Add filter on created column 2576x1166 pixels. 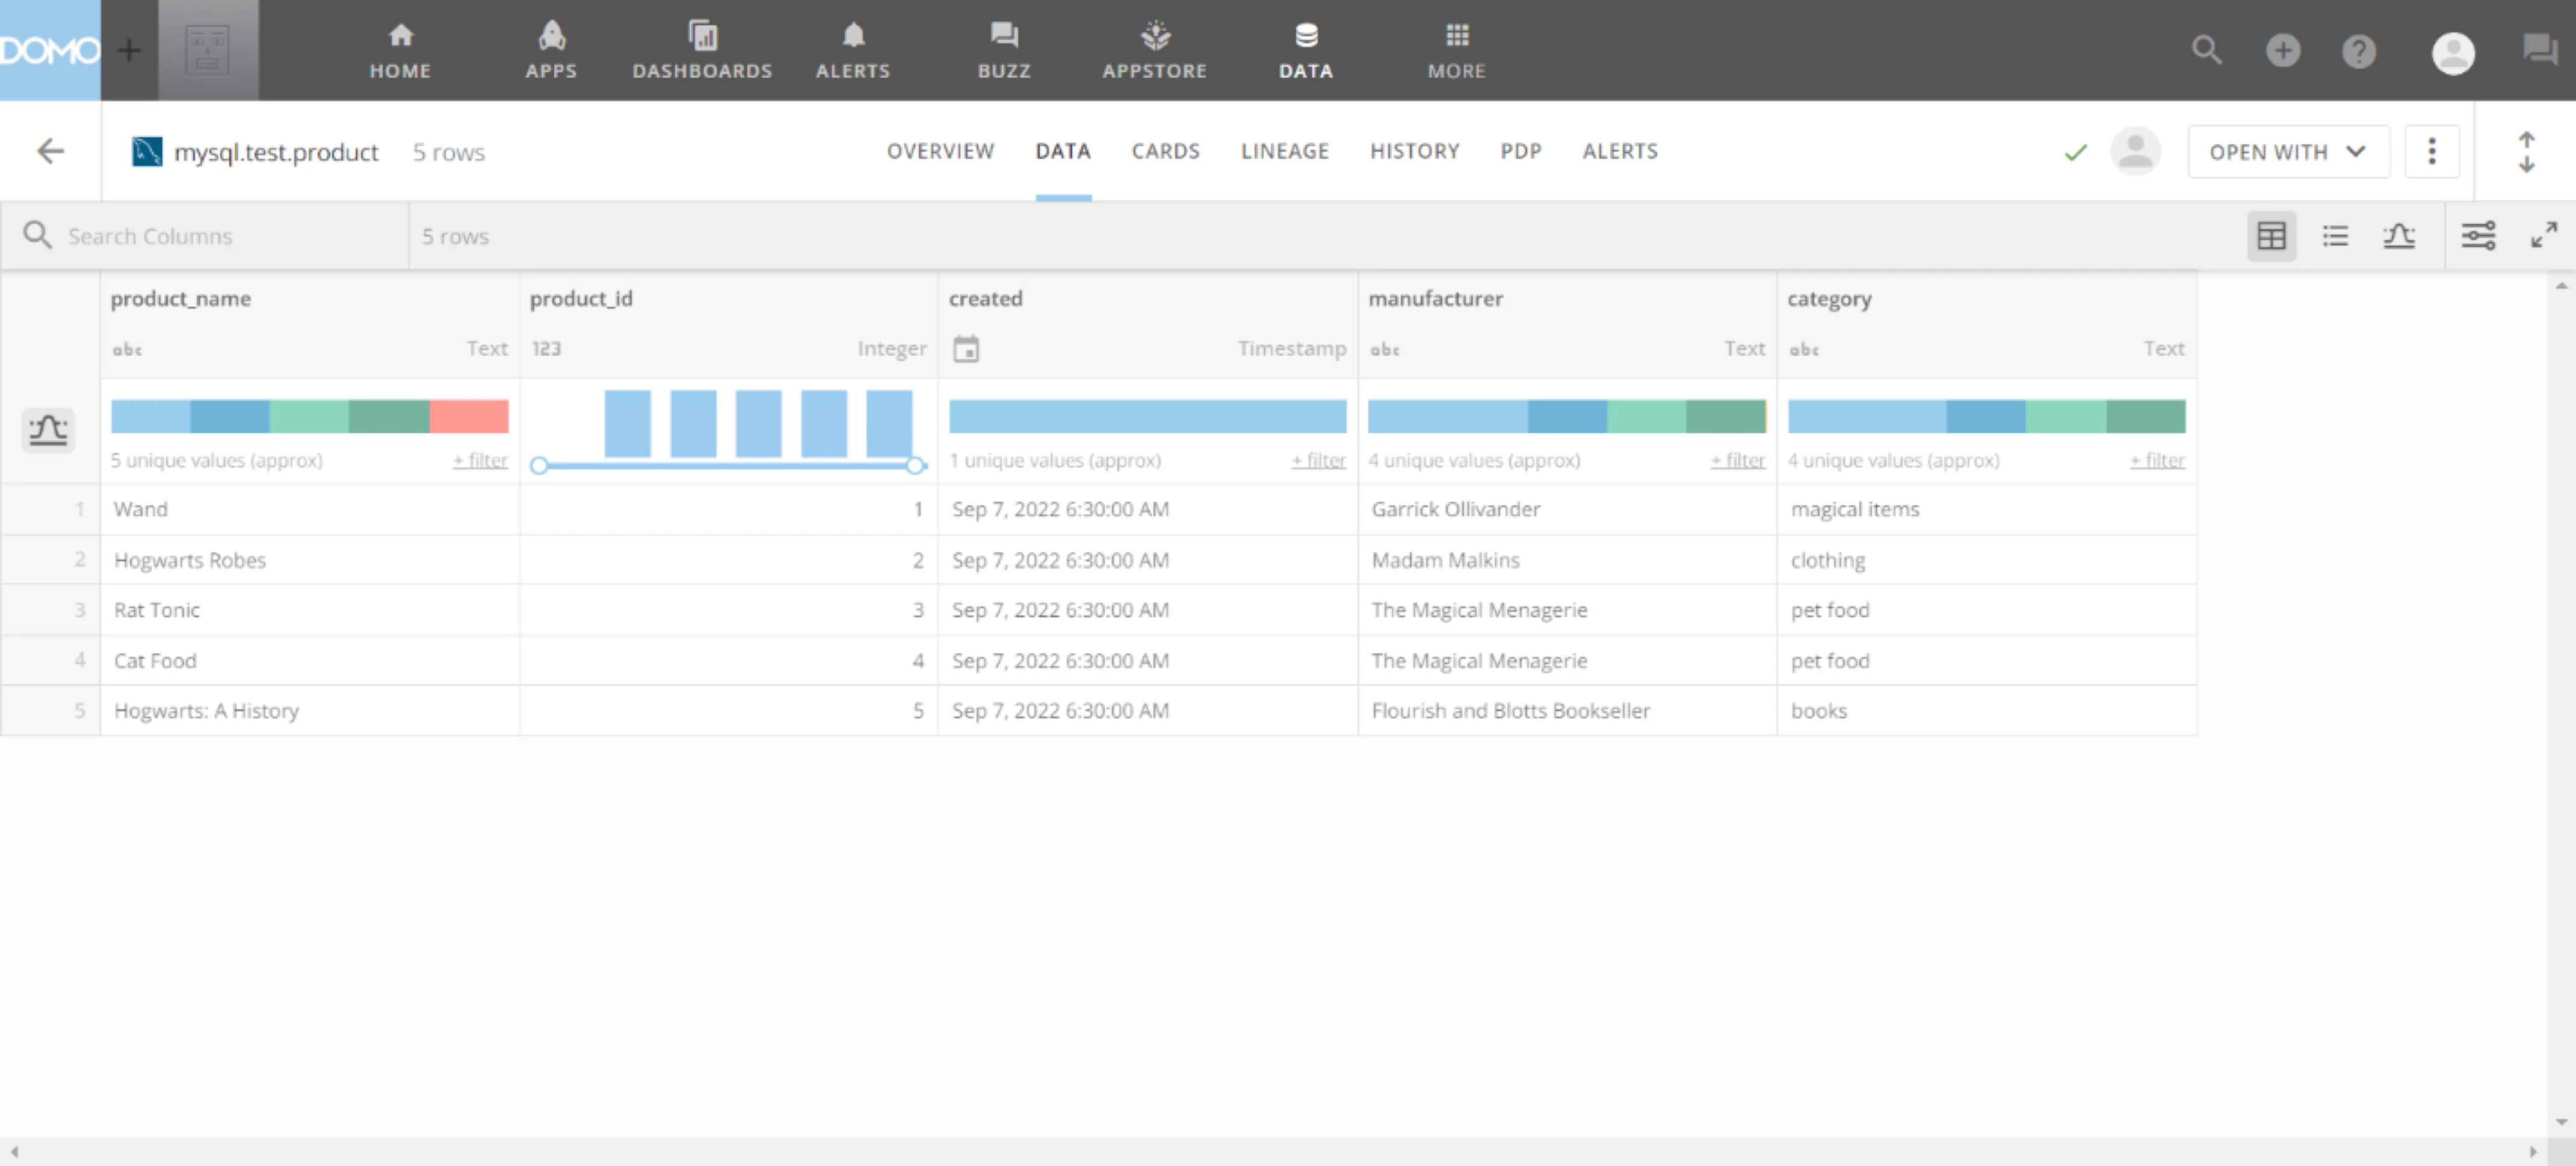pos(1318,460)
